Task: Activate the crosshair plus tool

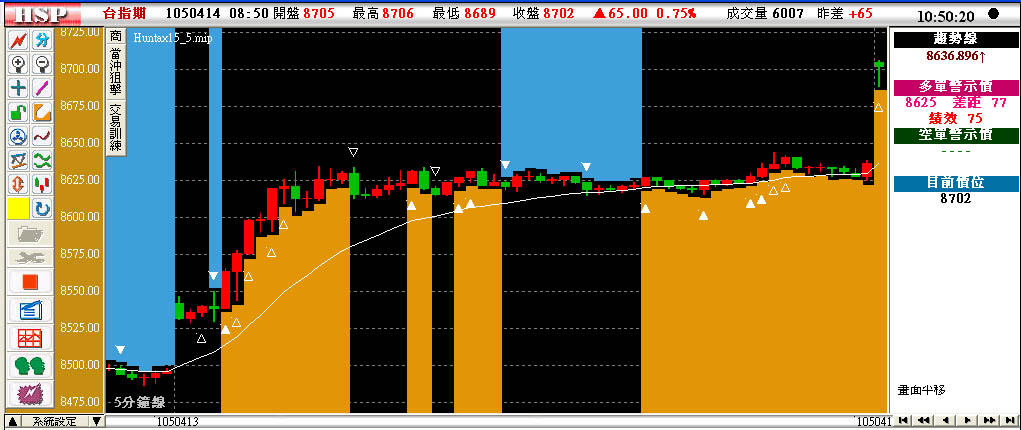Action: [19, 87]
